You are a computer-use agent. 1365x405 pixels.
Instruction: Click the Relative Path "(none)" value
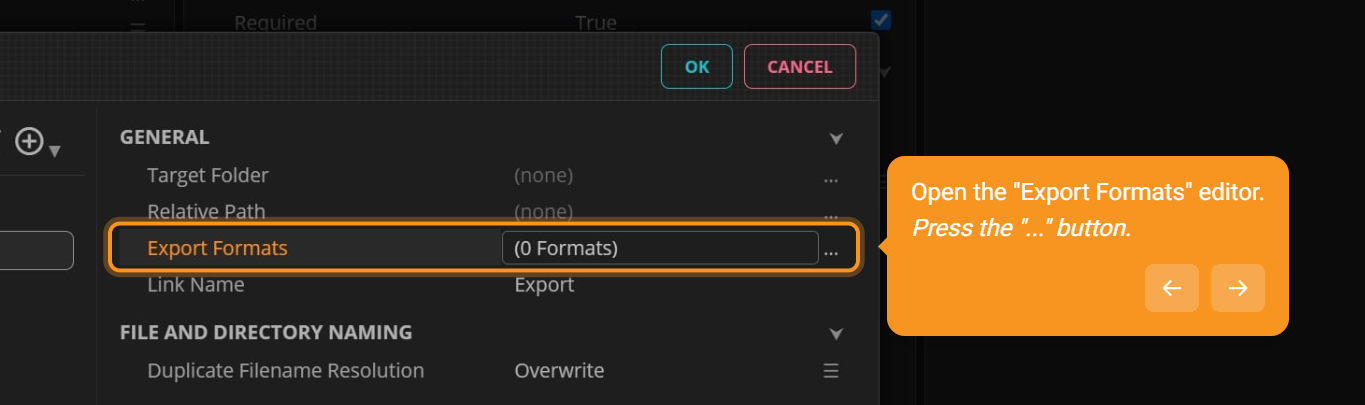pyautogui.click(x=543, y=212)
